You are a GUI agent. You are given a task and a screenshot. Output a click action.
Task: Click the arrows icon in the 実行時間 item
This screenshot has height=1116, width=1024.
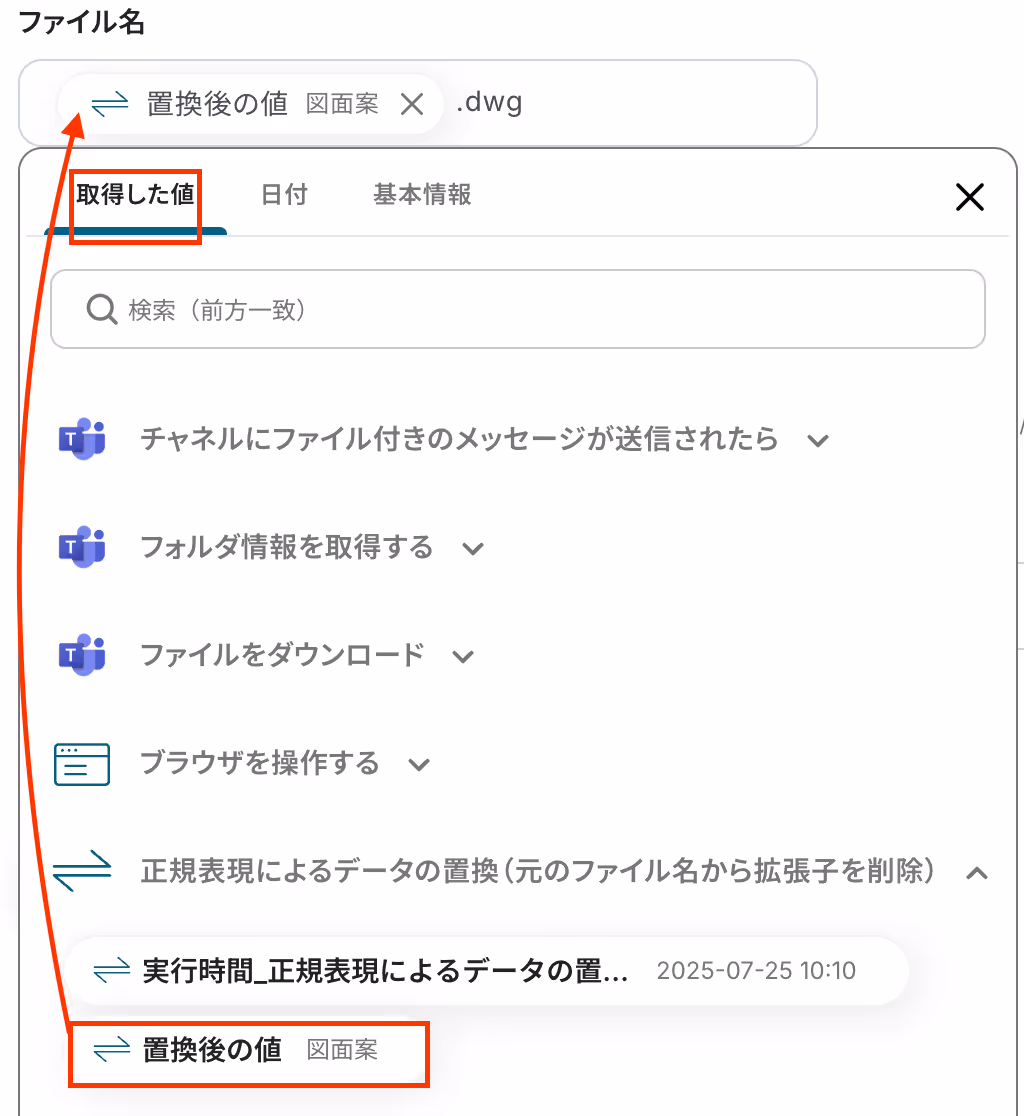112,971
